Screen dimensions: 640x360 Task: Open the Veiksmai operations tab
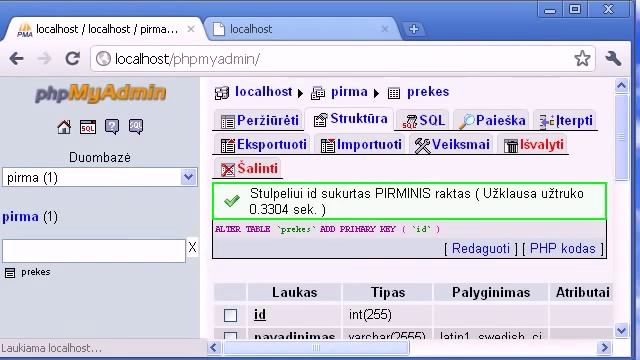pos(451,145)
